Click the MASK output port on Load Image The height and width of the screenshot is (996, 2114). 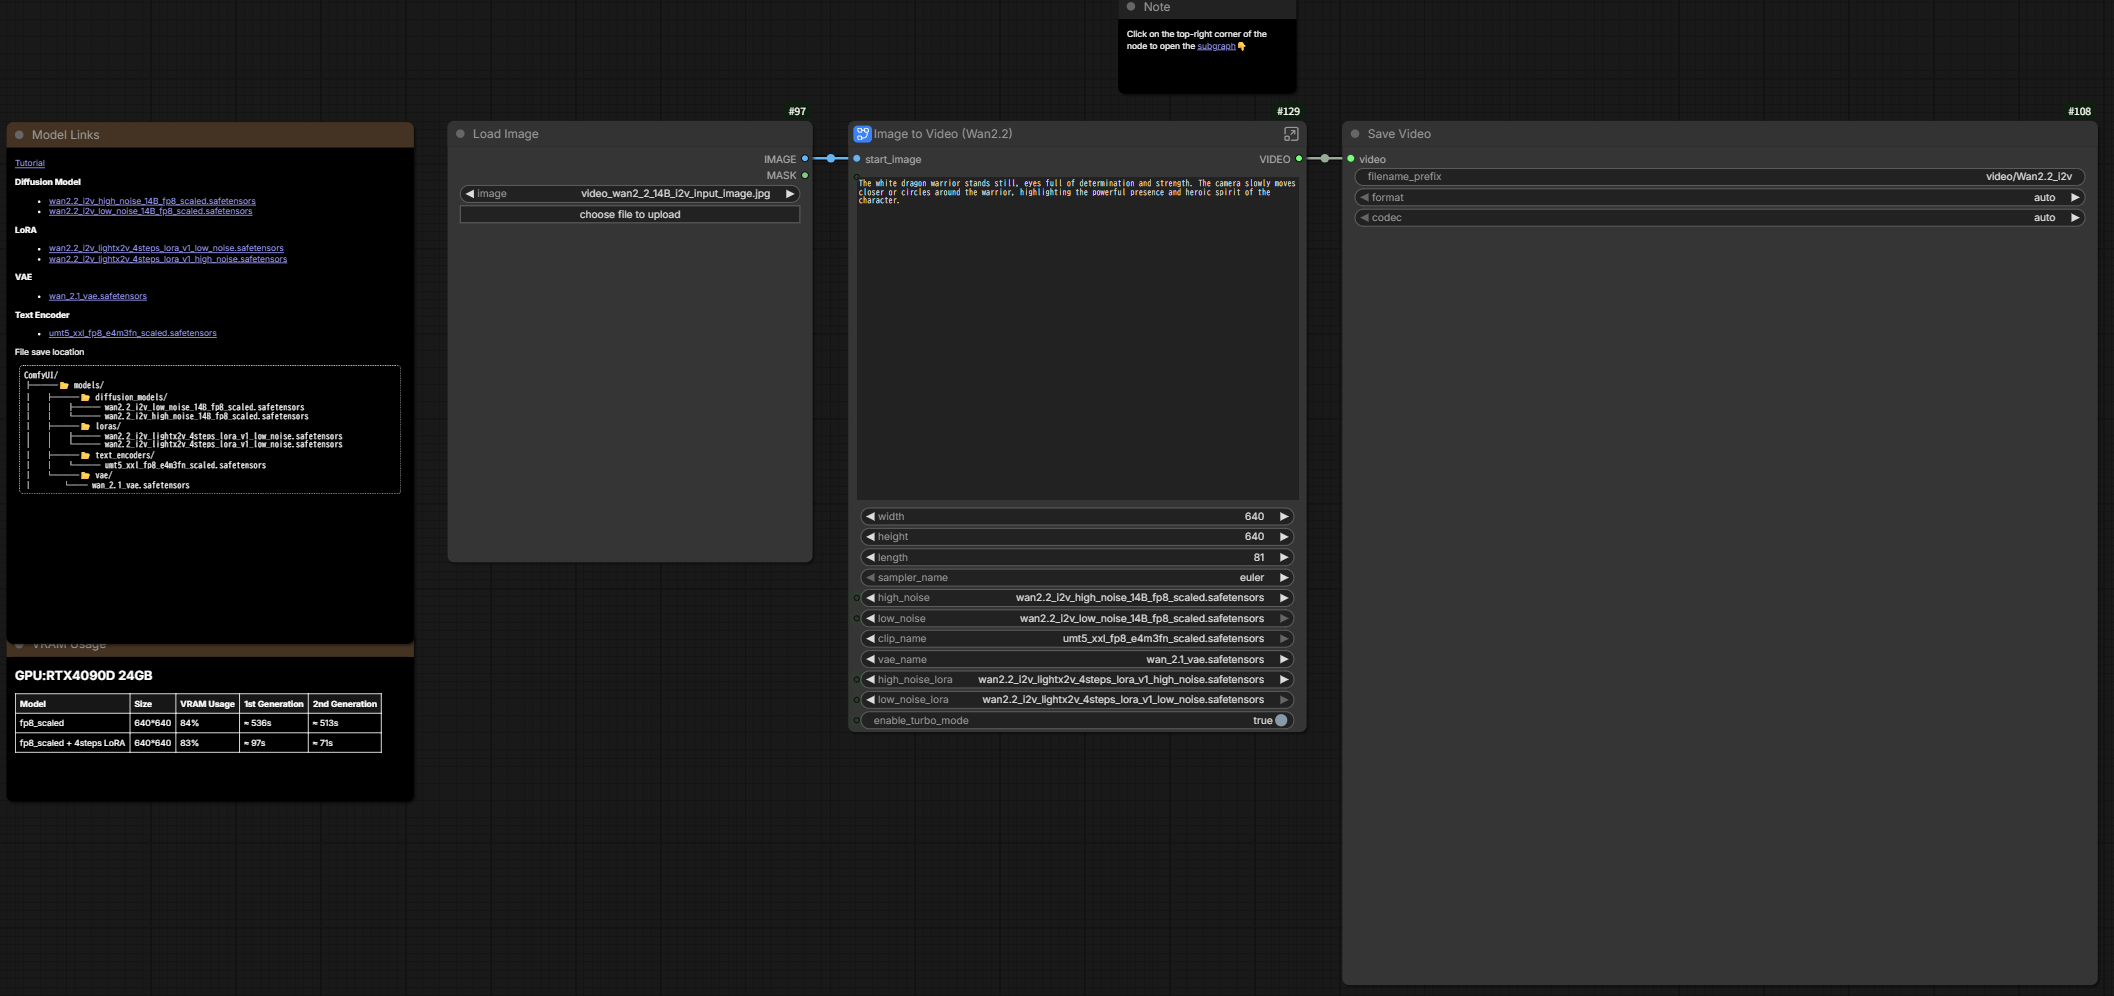(x=805, y=176)
